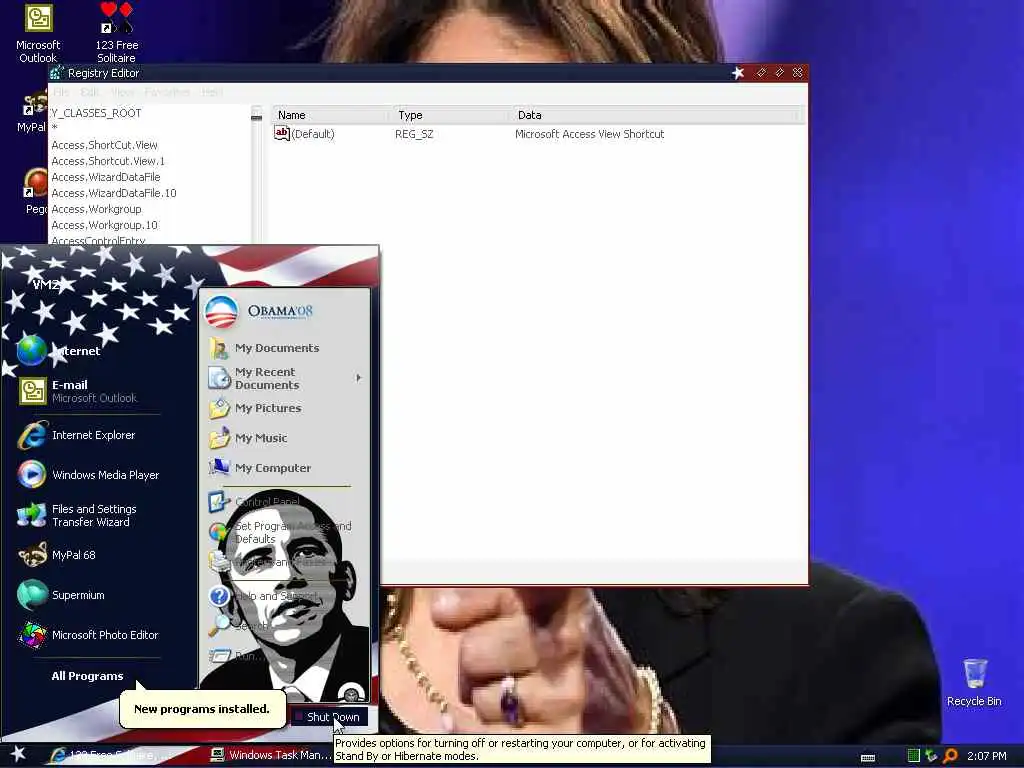
Task: Launch Windows Media Player from Start menu
Action: coord(90,475)
